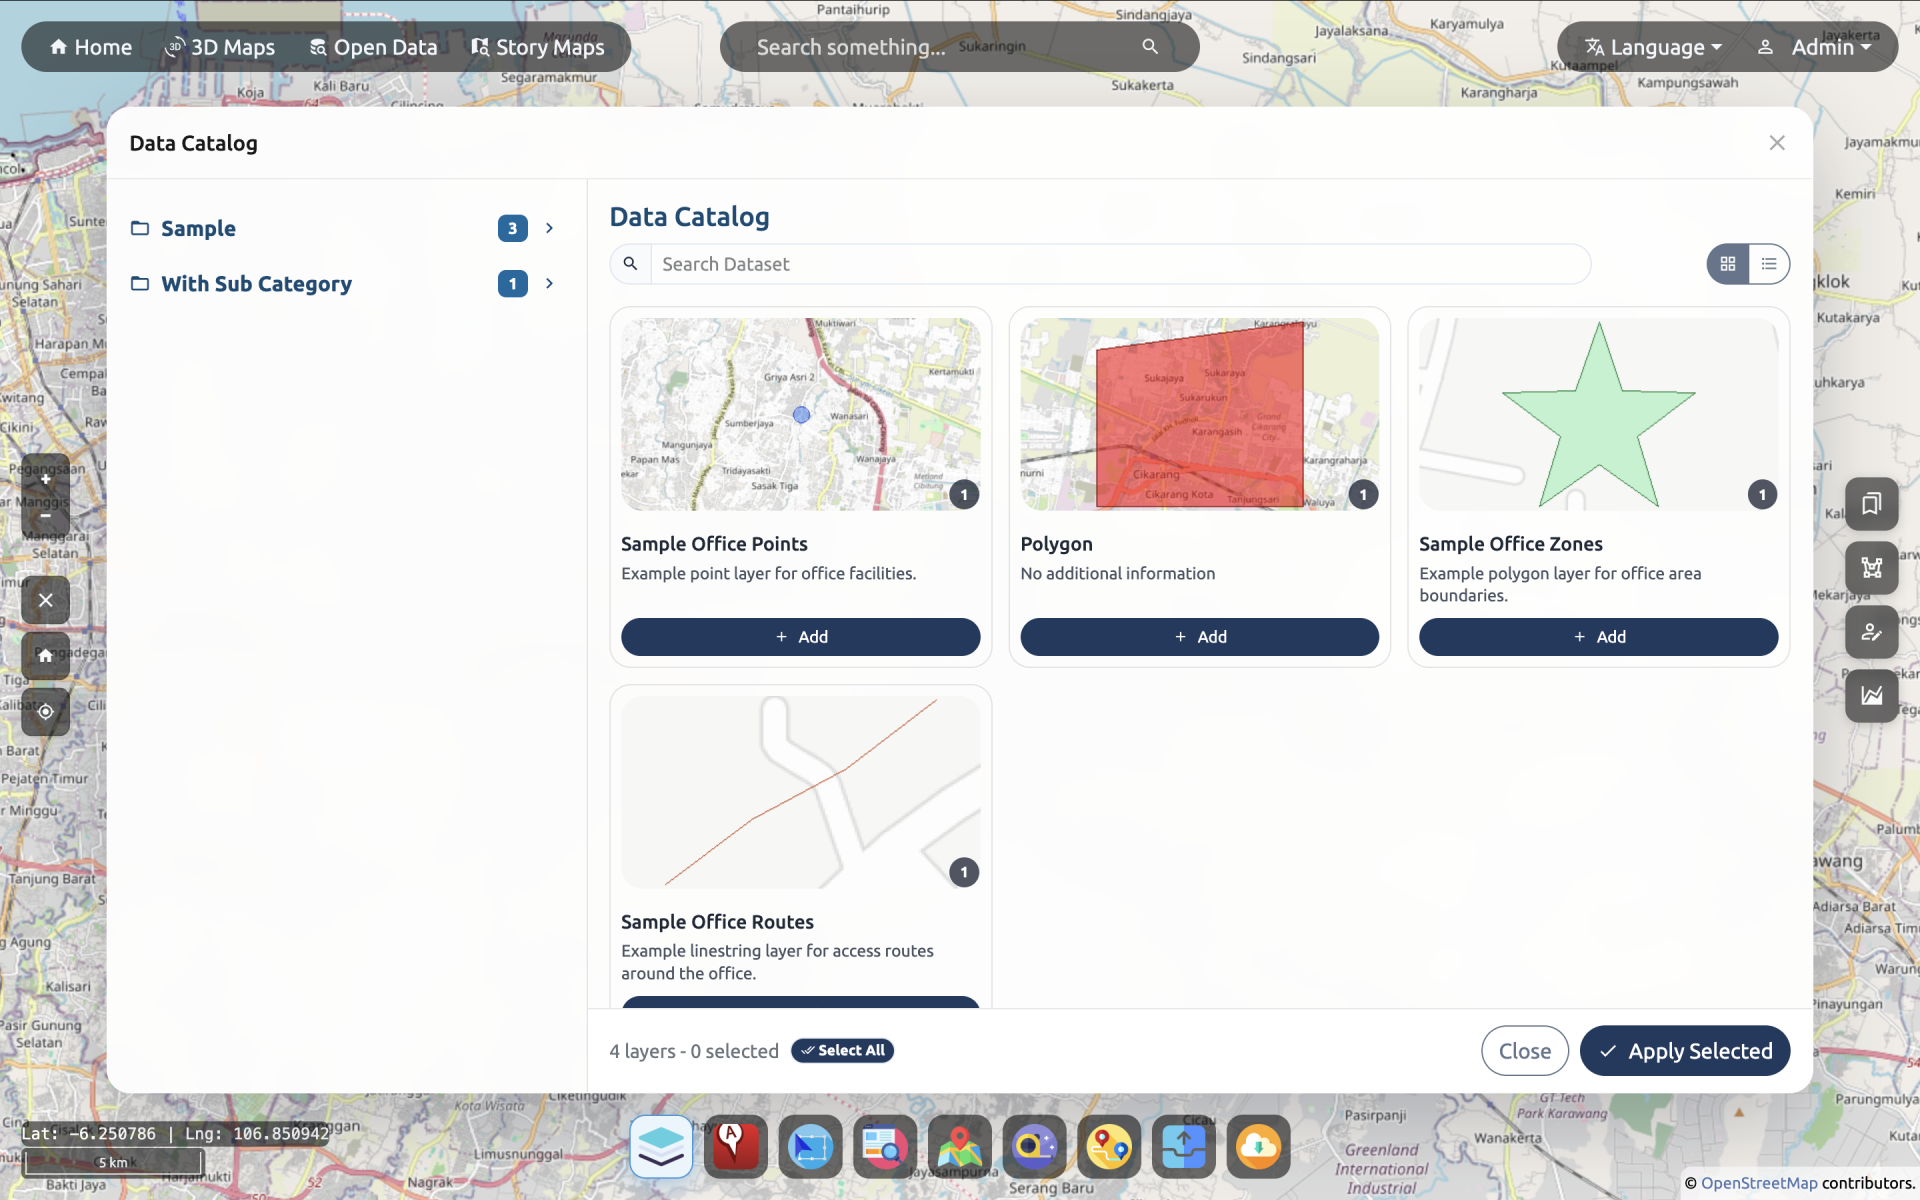Screen dimensions: 1920x1200
Task: Open 3D Maps from navigation bar
Action: tap(220, 47)
